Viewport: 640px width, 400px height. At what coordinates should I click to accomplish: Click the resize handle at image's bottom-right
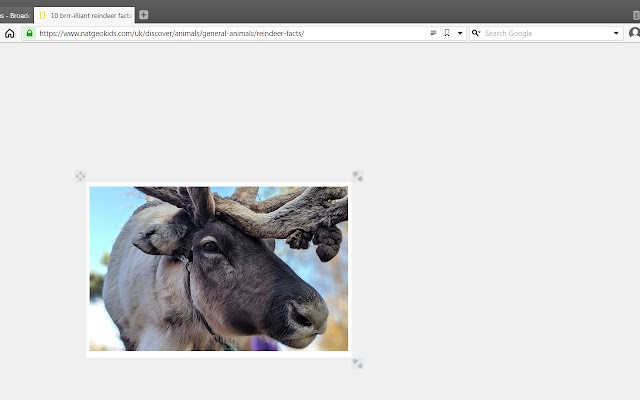(x=357, y=363)
